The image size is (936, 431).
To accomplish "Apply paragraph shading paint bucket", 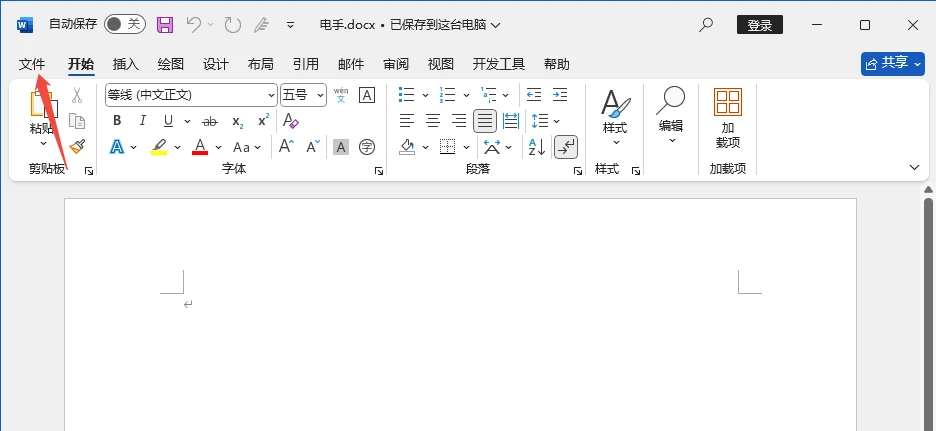I will tap(407, 147).
